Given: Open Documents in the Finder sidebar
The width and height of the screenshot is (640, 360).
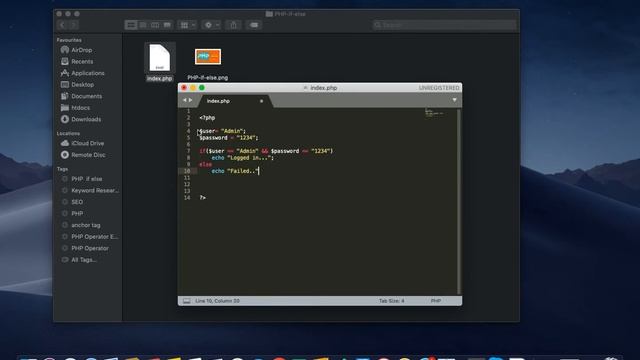Looking at the screenshot, I should [87, 96].
